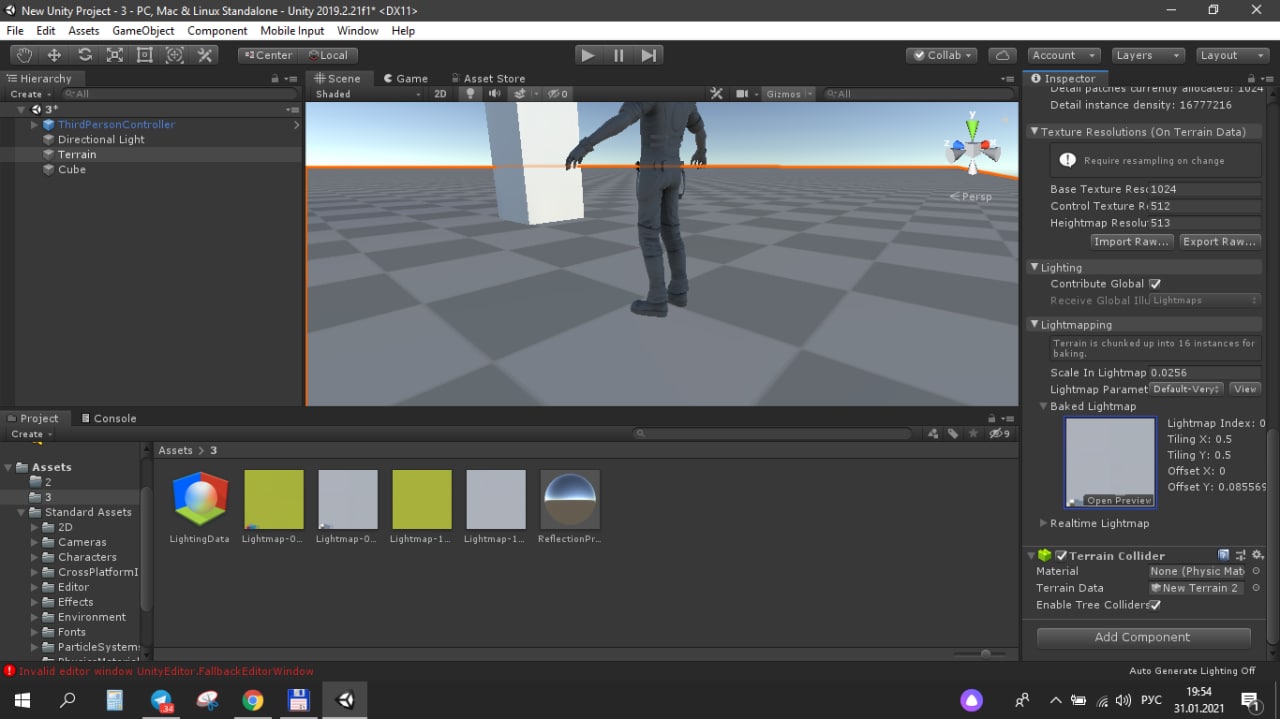Lock the Hierarchy panel padlock
Viewport: 1280px width, 719px height.
[275, 78]
